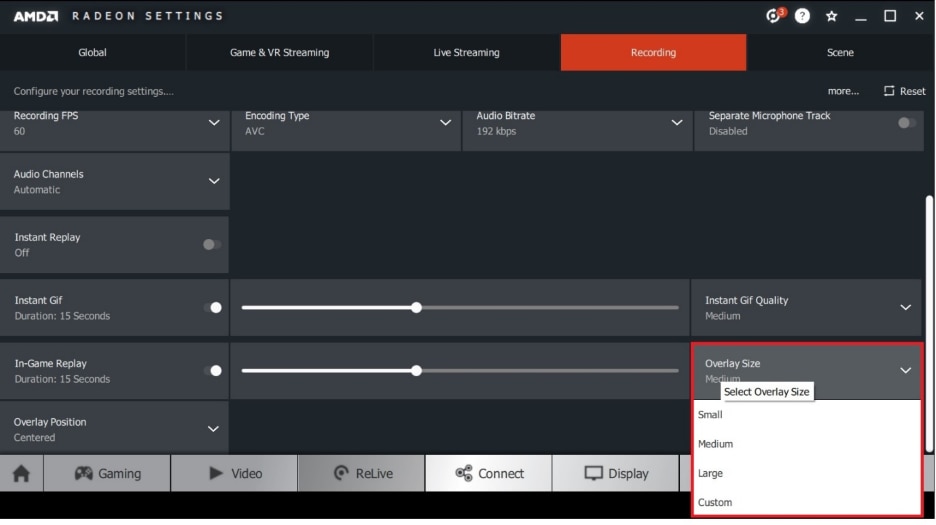Image resolution: width=936 pixels, height=525 pixels.
Task: Enable the Instant Replay toggle
Action: [211, 244]
